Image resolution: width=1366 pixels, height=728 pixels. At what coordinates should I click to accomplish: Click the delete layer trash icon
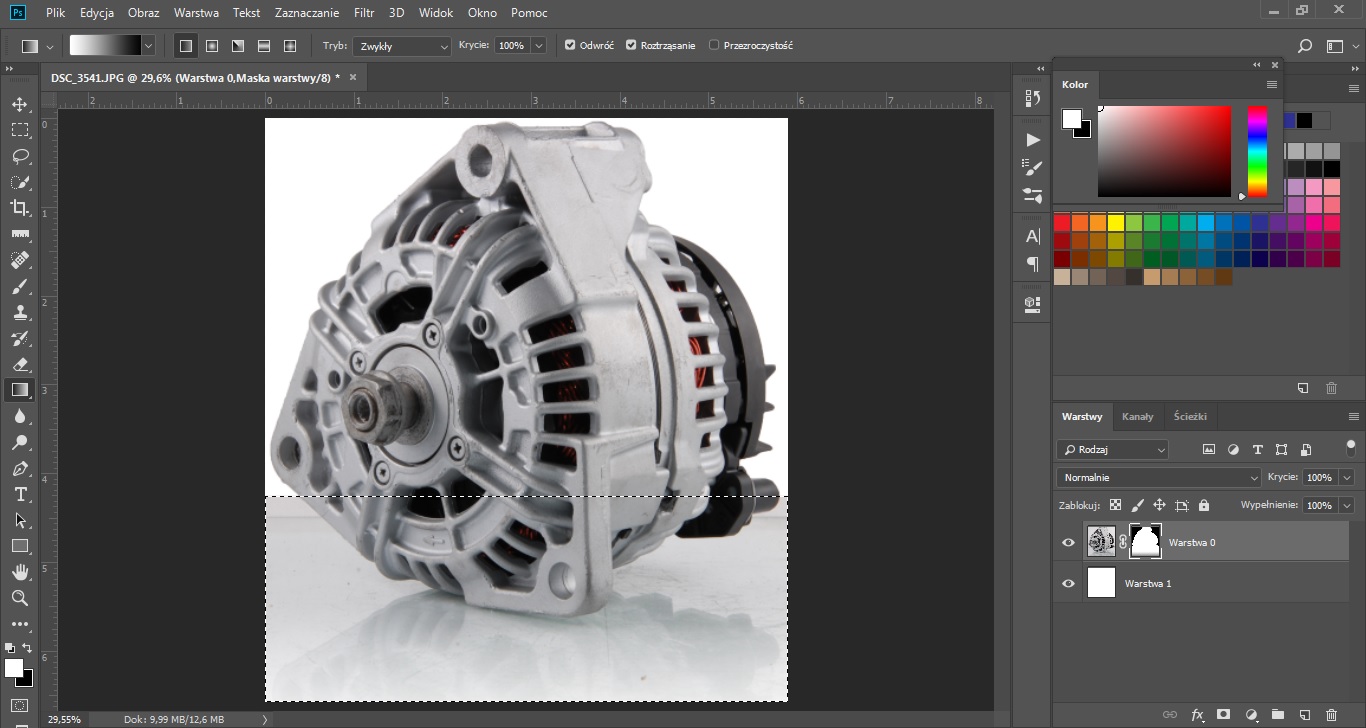(x=1330, y=715)
